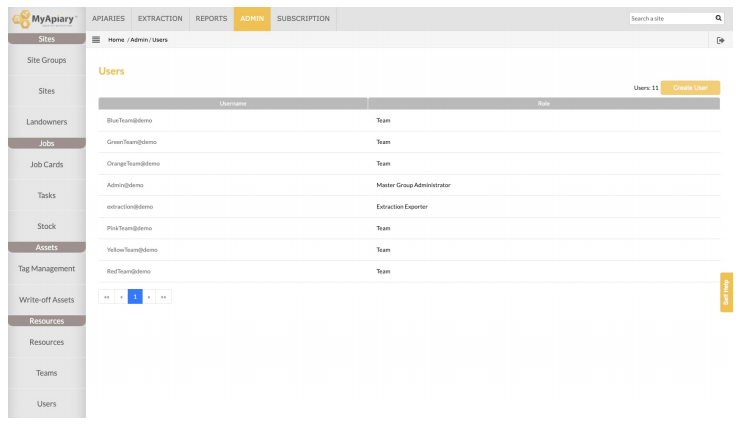Click the logout icon in breadcrumb bar
The image size is (748, 426).
(720, 40)
